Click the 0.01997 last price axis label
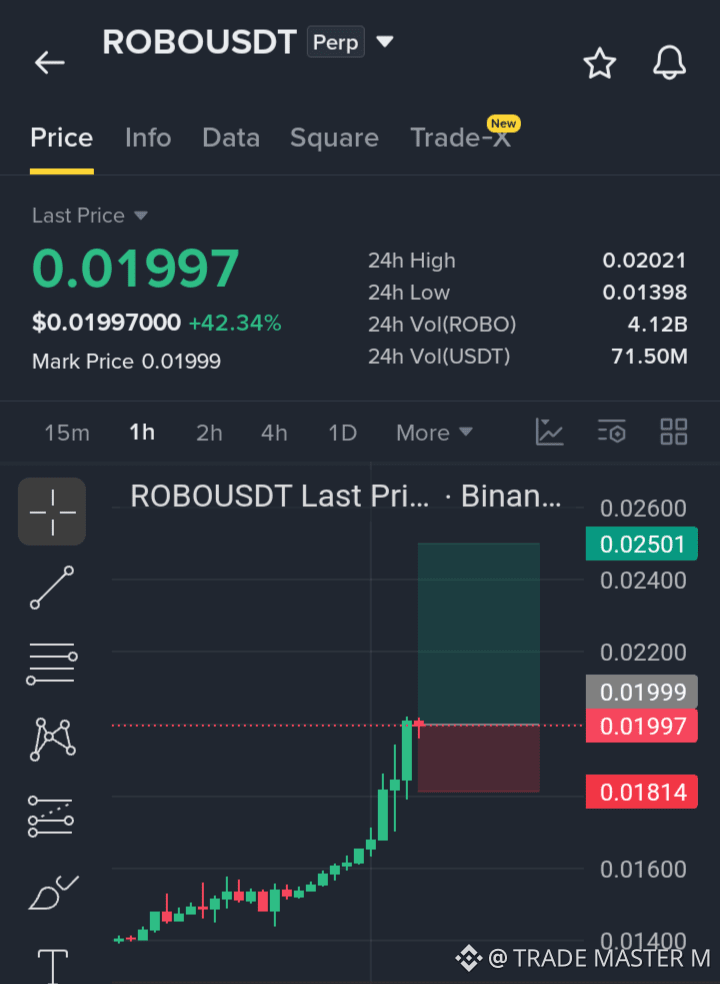 [642, 726]
